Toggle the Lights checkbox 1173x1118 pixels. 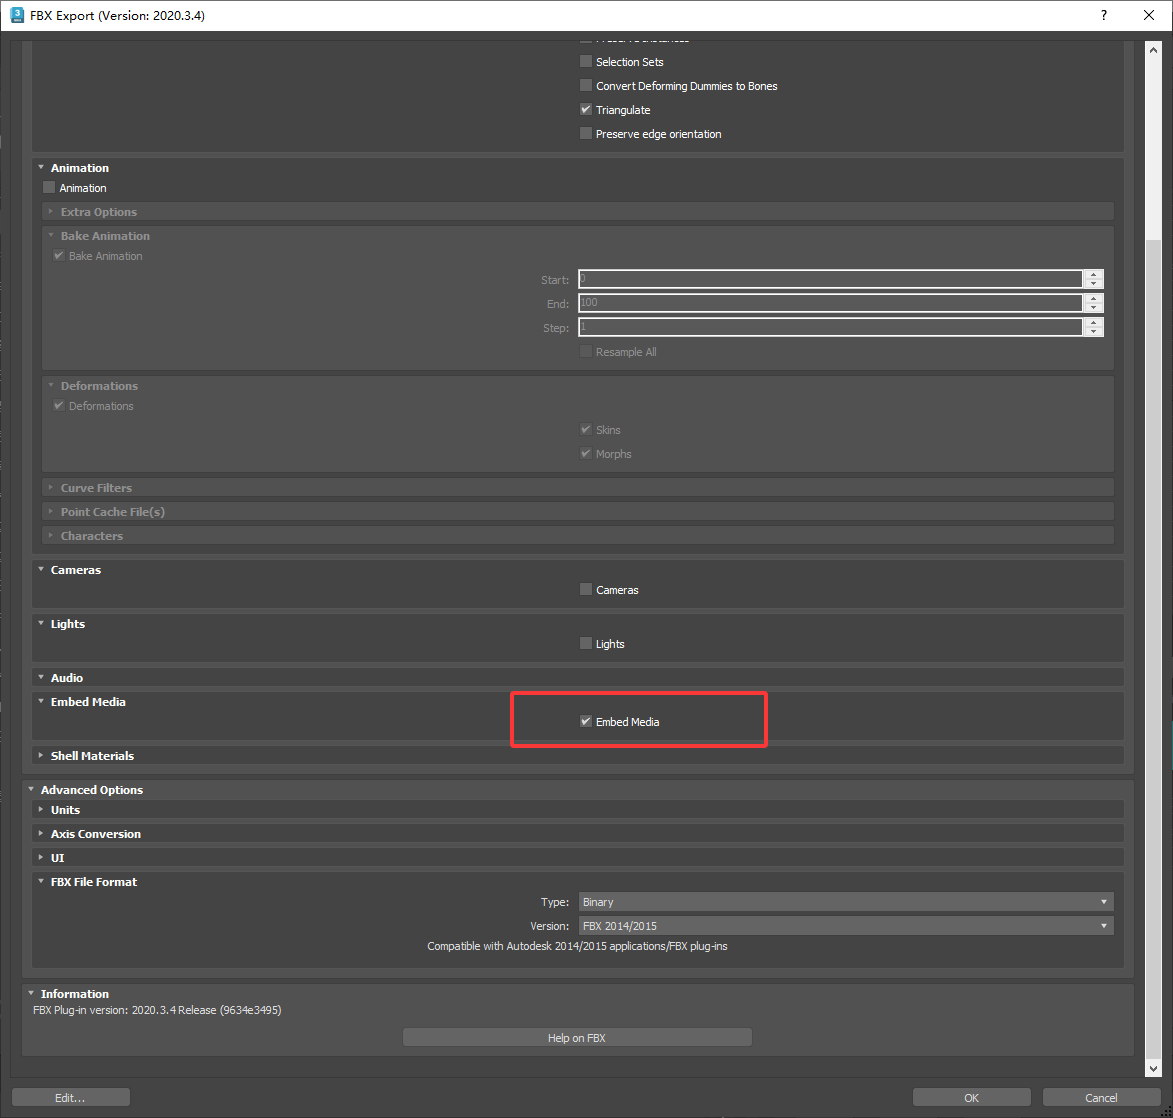pyautogui.click(x=586, y=643)
